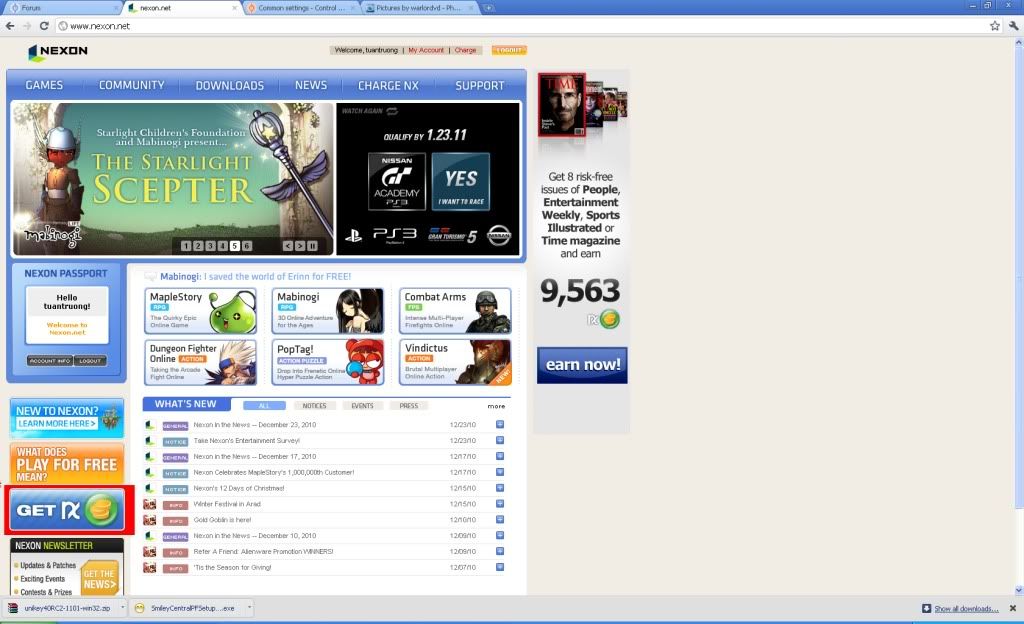Viewport: 1024px width, 624px height.
Task: Open the GAMES navigation menu
Action: tap(44, 86)
